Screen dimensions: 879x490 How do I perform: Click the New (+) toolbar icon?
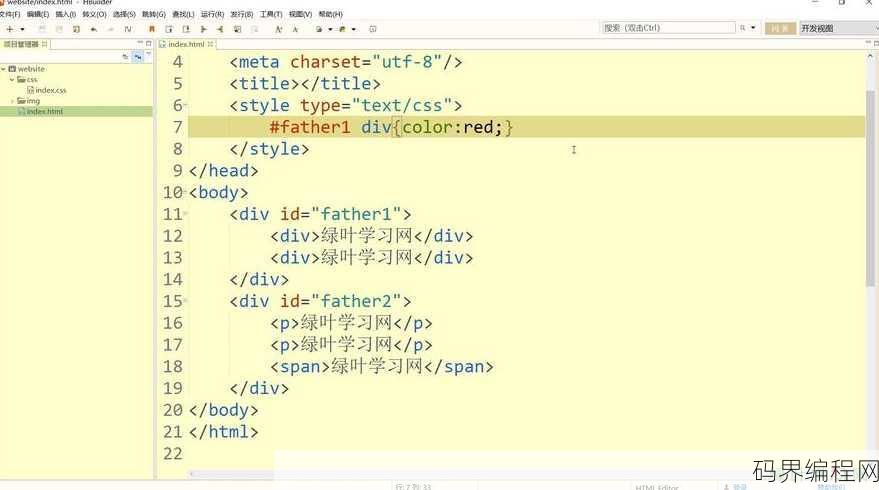pyautogui.click(x=10, y=29)
